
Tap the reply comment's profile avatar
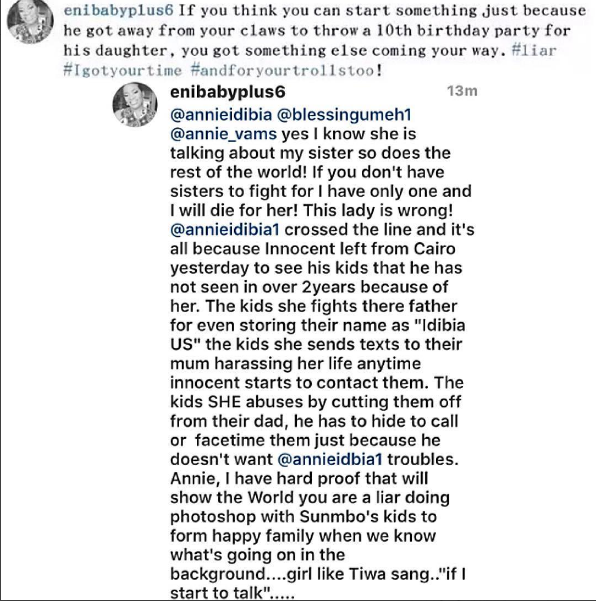pyautogui.click(x=135, y=105)
